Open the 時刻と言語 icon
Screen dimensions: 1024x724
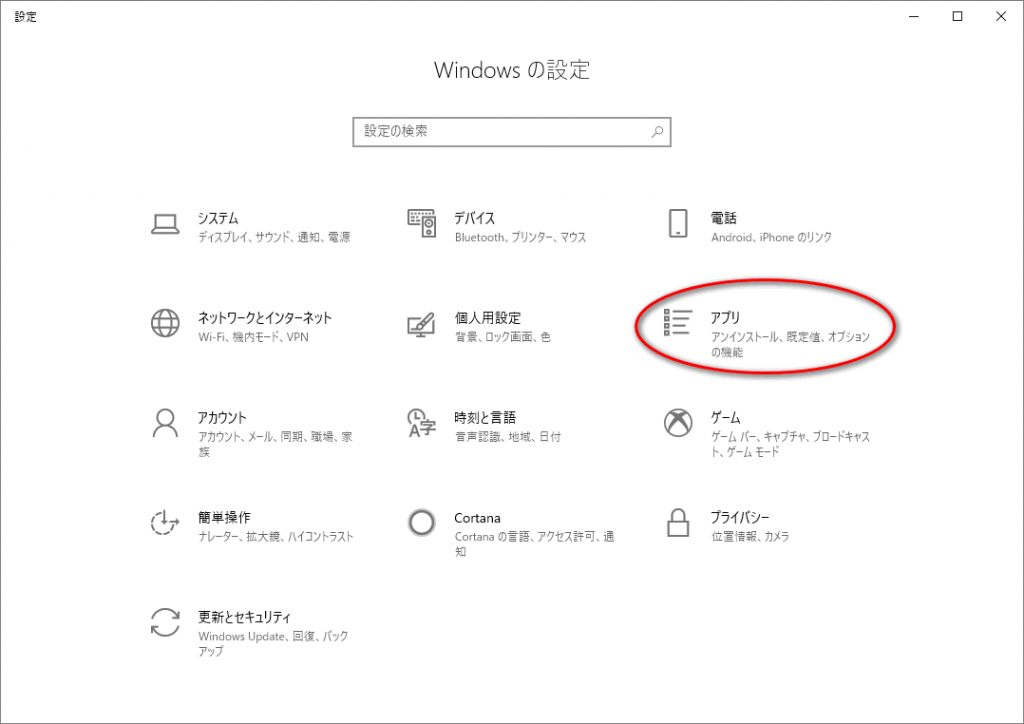point(422,423)
